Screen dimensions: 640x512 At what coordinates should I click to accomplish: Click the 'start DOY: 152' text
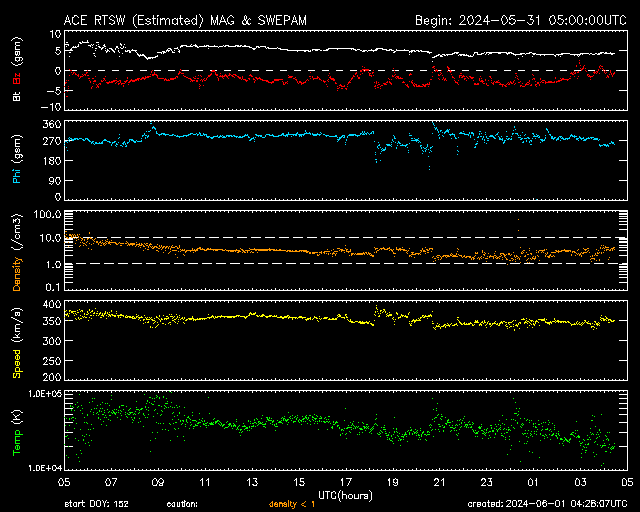98,504
